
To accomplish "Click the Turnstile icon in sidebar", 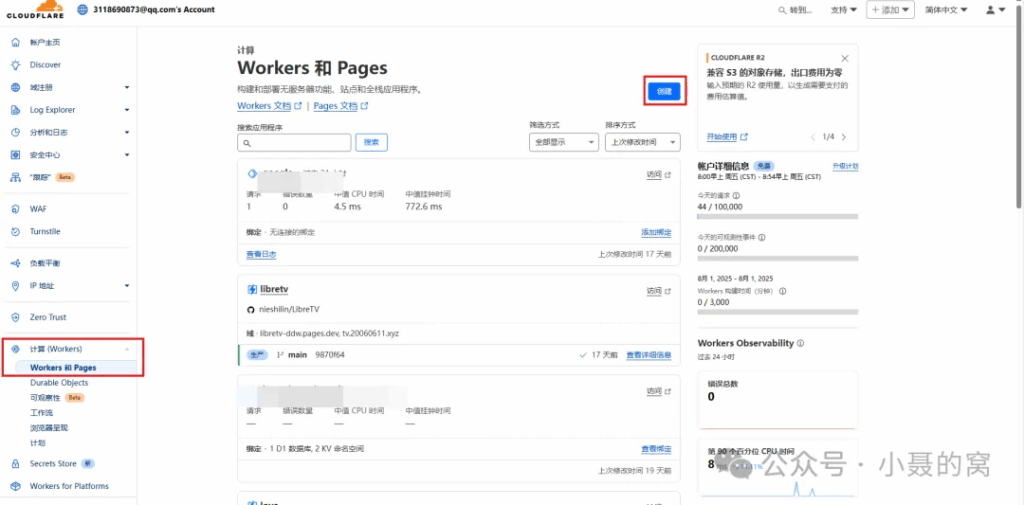I will (x=16, y=231).
